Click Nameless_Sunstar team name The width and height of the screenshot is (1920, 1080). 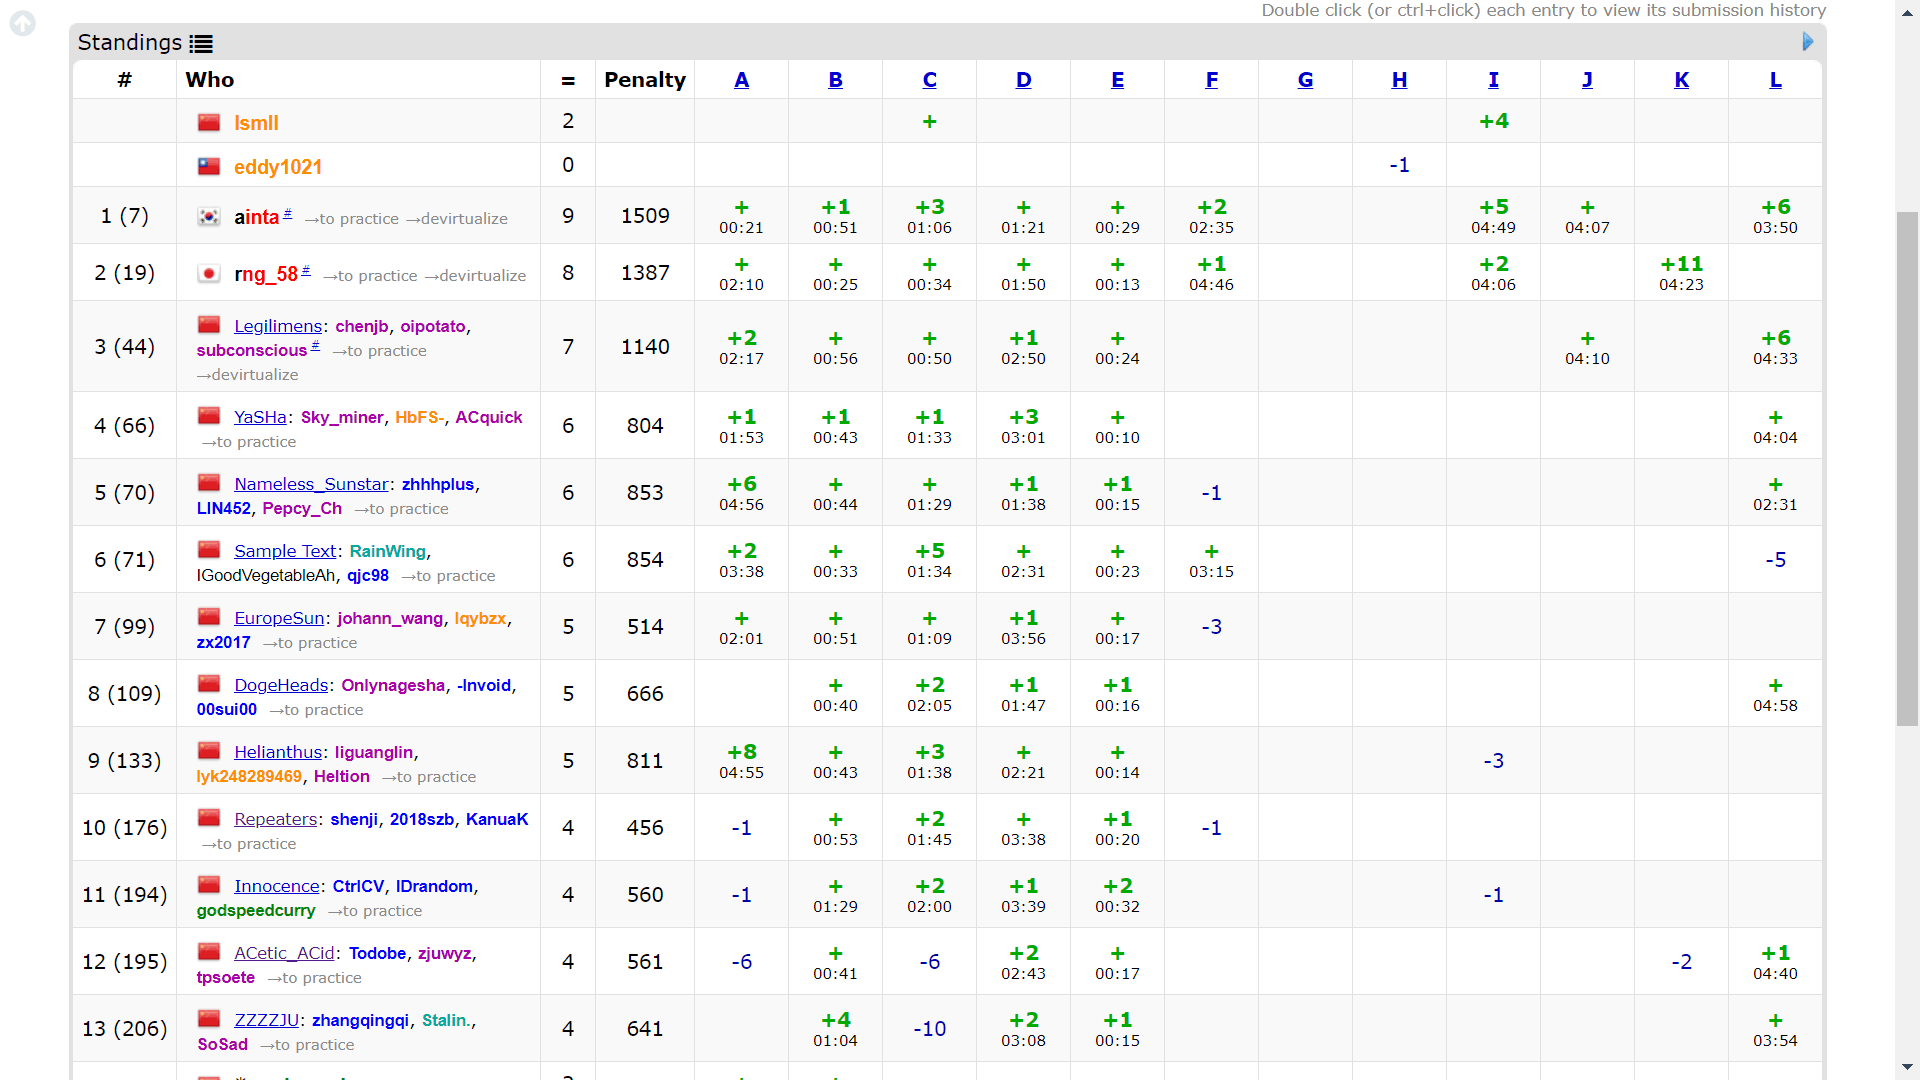(x=311, y=484)
